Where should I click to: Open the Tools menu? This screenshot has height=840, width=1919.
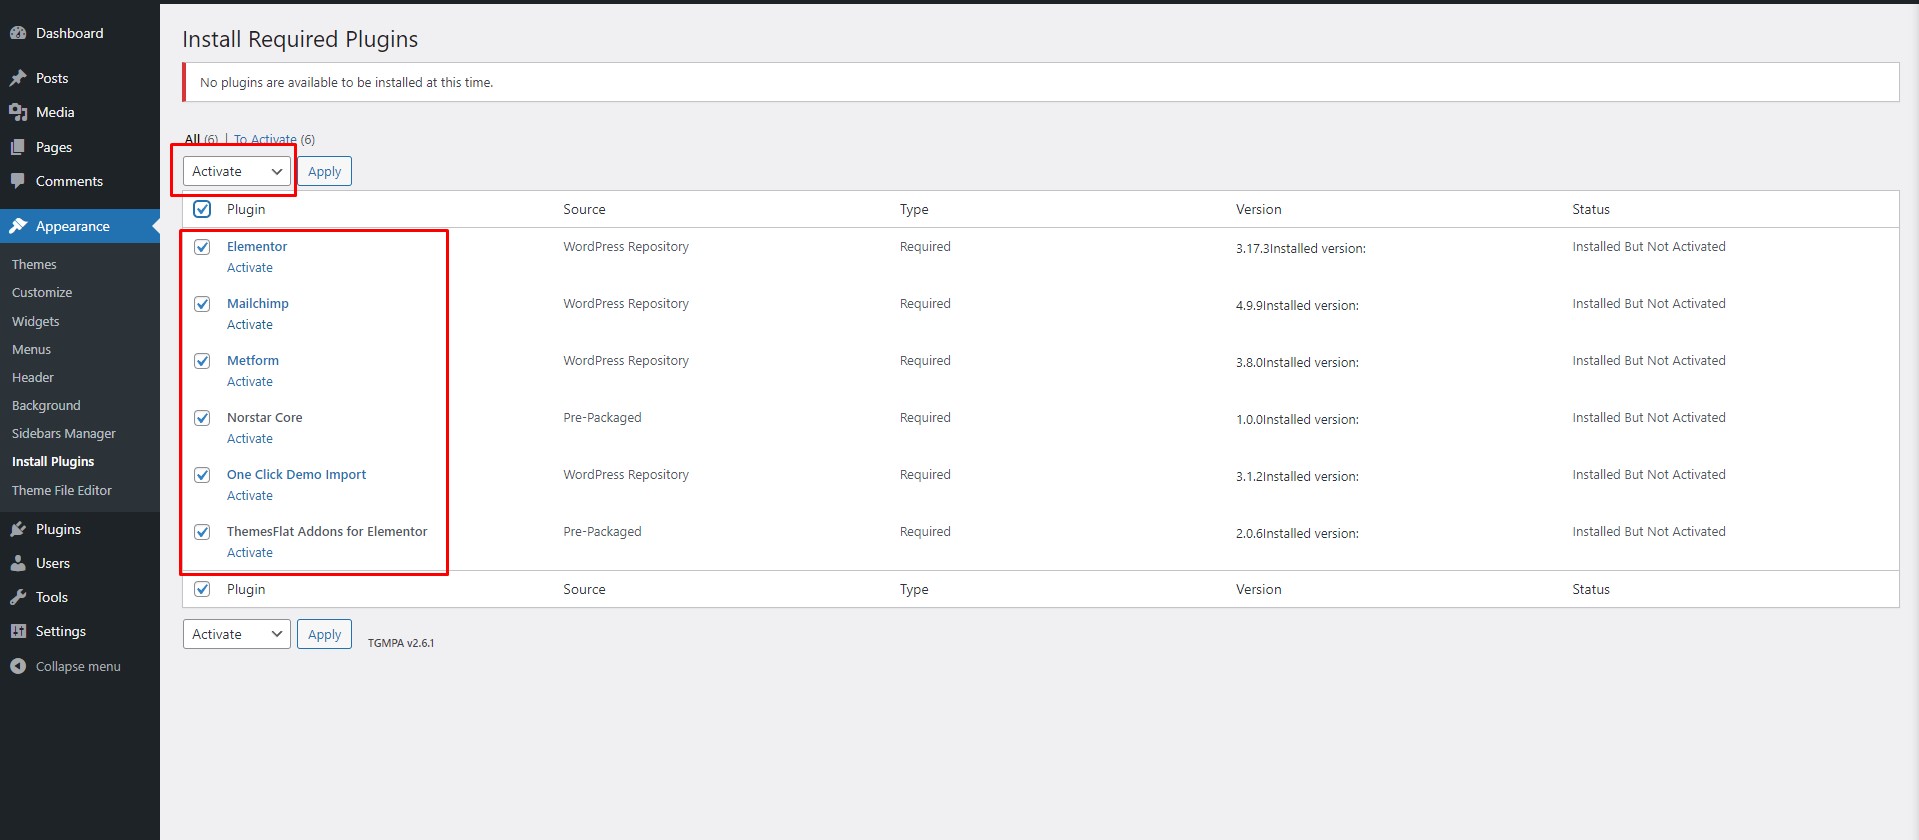[80, 597]
